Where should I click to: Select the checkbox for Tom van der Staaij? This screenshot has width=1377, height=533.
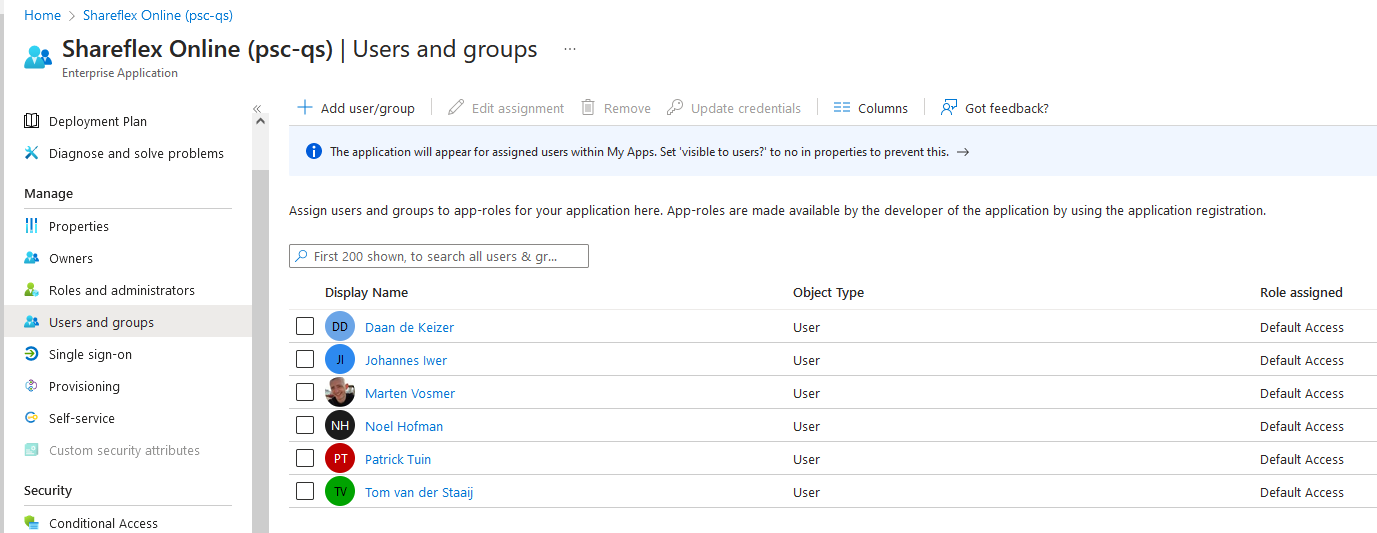coord(305,491)
